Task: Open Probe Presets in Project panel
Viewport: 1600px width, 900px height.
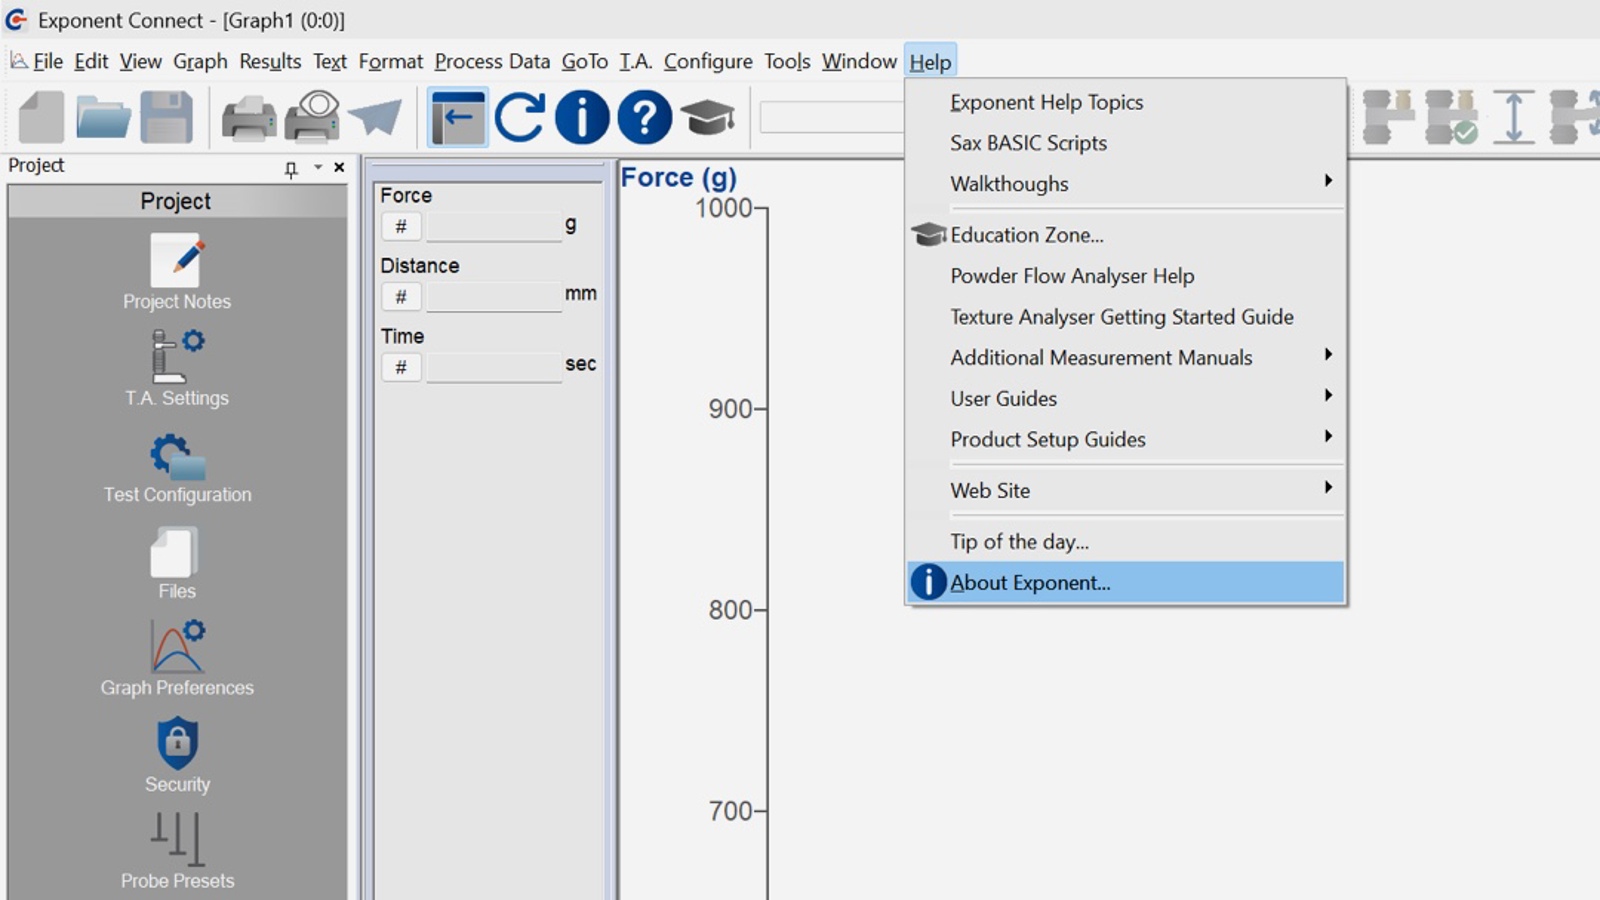Action: [x=177, y=850]
